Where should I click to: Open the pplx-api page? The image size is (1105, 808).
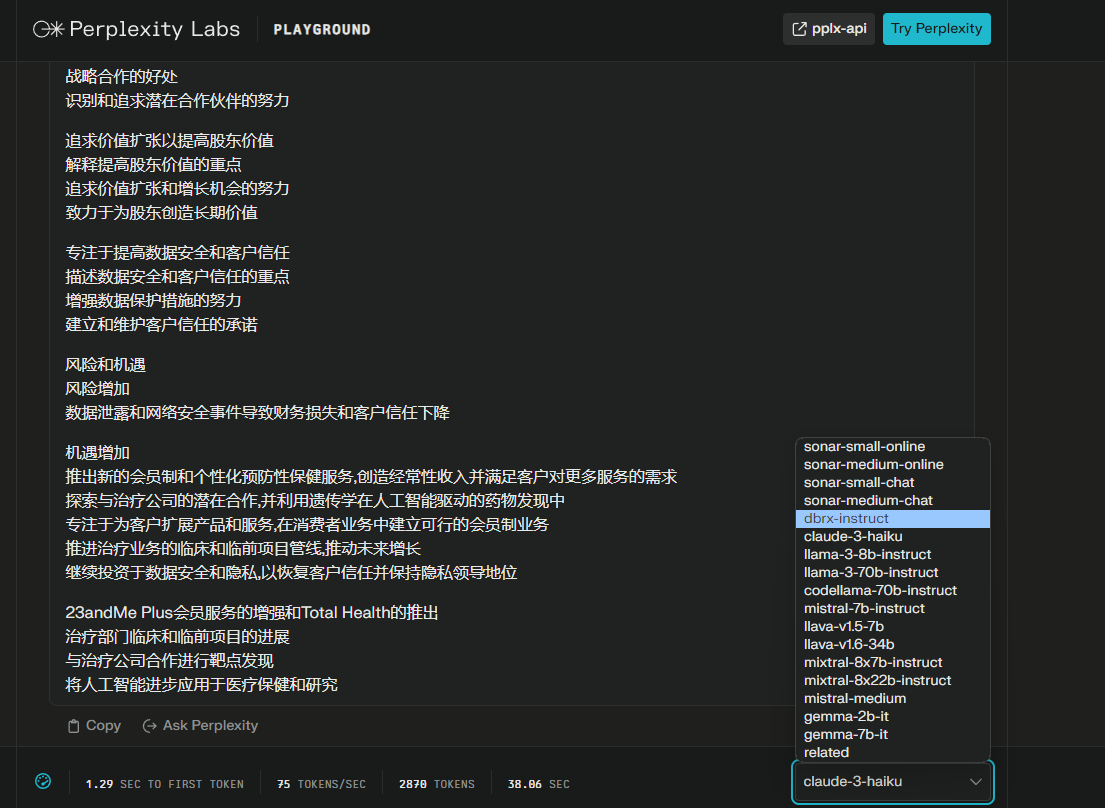pos(828,28)
